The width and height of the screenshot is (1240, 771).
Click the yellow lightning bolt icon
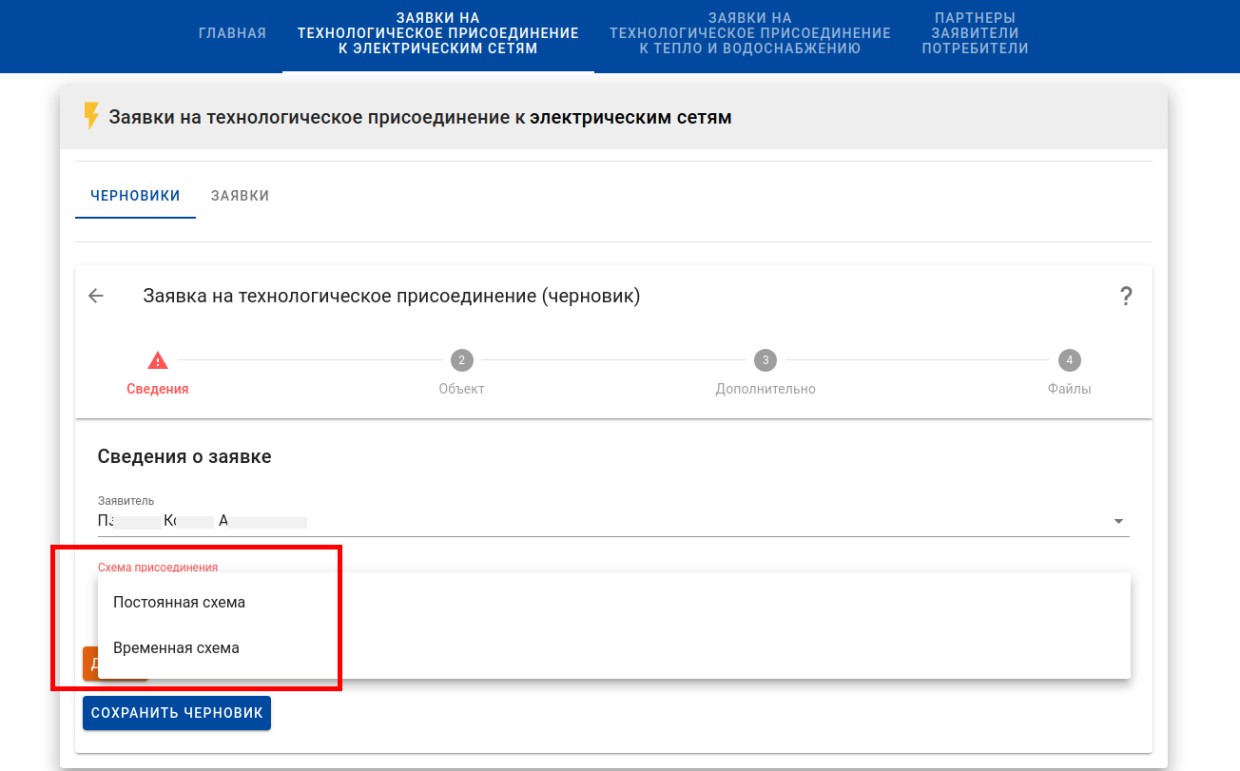point(91,117)
